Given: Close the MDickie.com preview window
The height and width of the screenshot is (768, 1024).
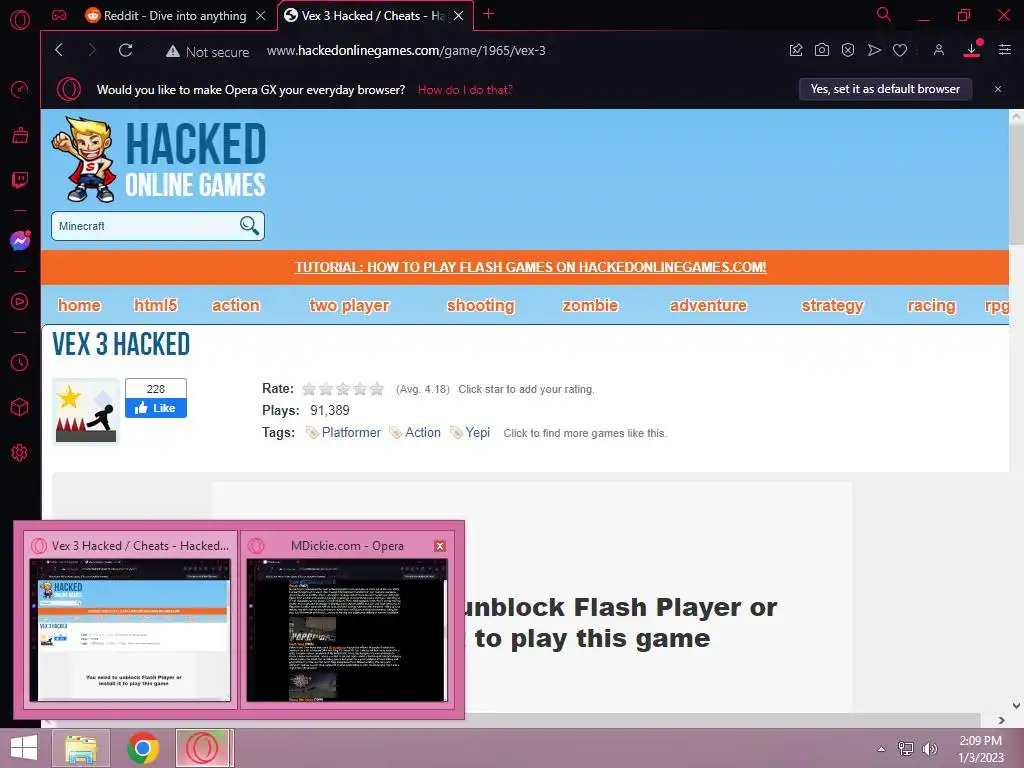Looking at the screenshot, I should 440,546.
